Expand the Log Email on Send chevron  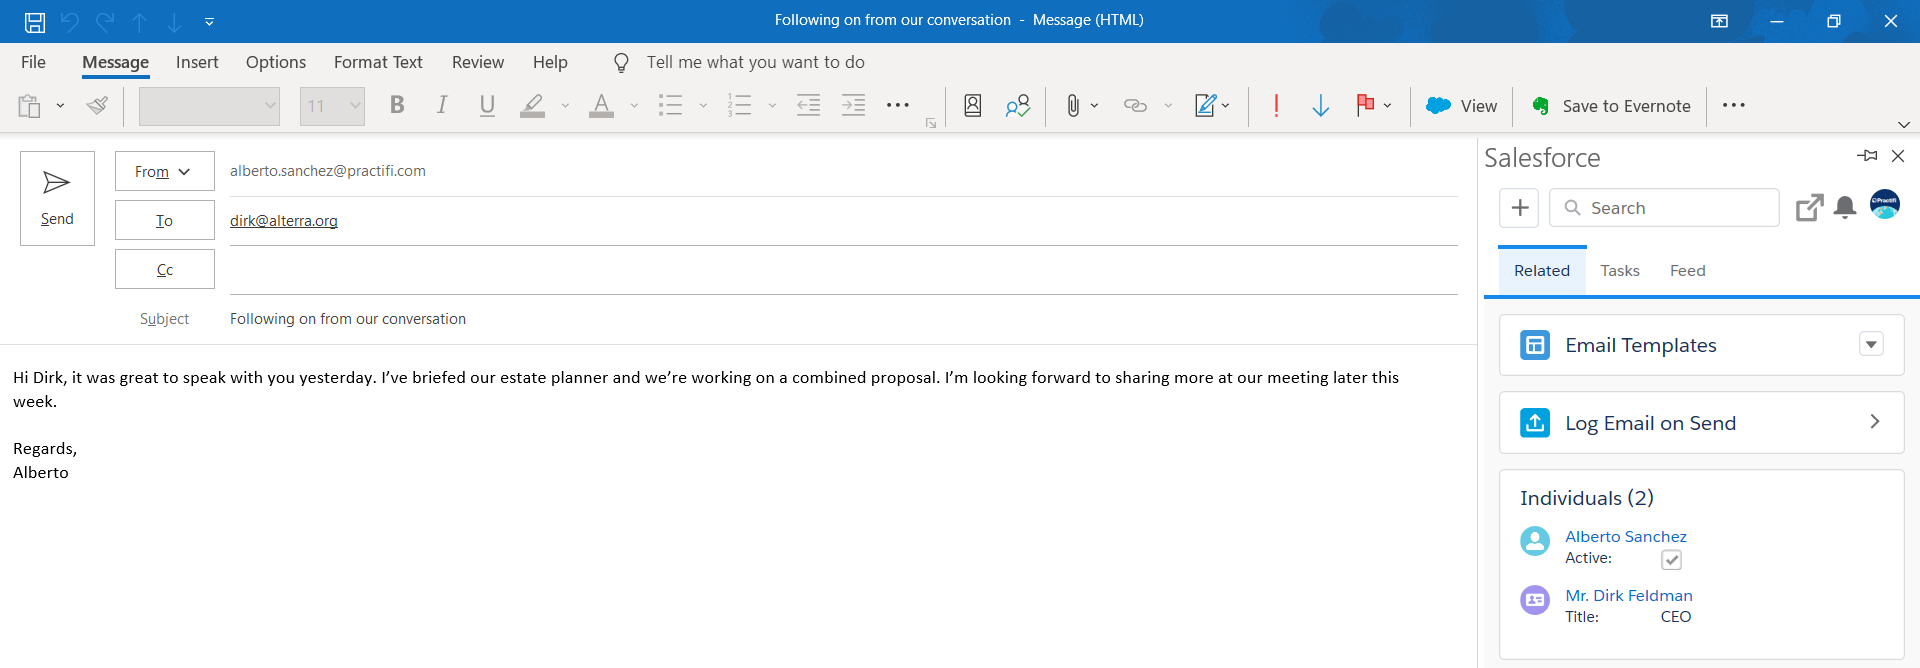click(x=1874, y=422)
